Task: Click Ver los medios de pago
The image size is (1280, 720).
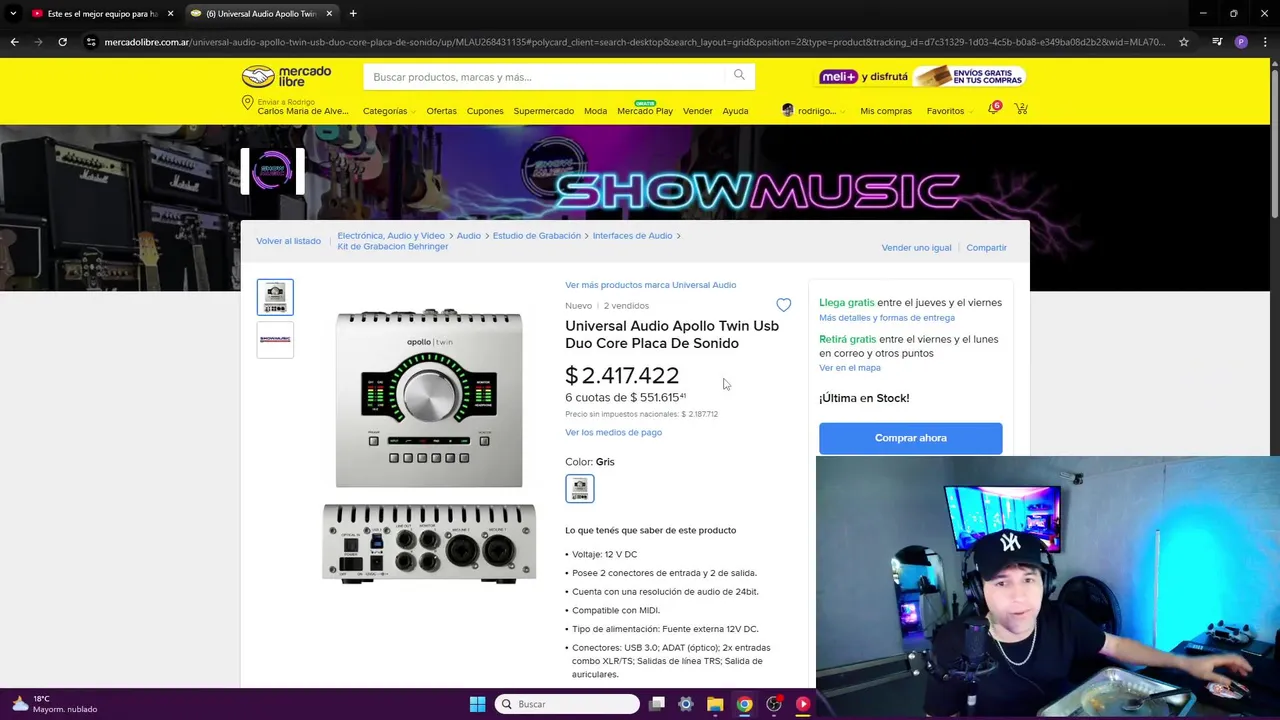Action: pyautogui.click(x=613, y=432)
